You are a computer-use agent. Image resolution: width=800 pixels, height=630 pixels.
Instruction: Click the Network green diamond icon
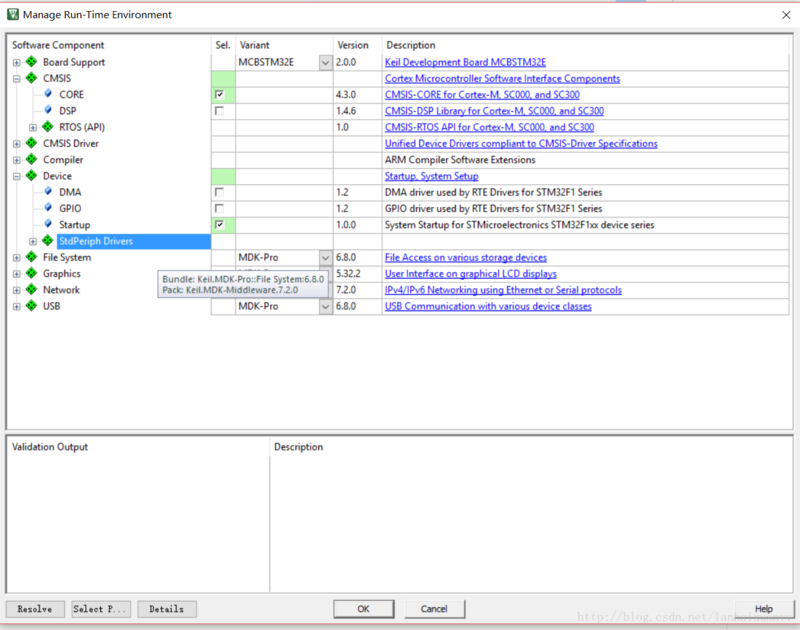[x=32, y=289]
